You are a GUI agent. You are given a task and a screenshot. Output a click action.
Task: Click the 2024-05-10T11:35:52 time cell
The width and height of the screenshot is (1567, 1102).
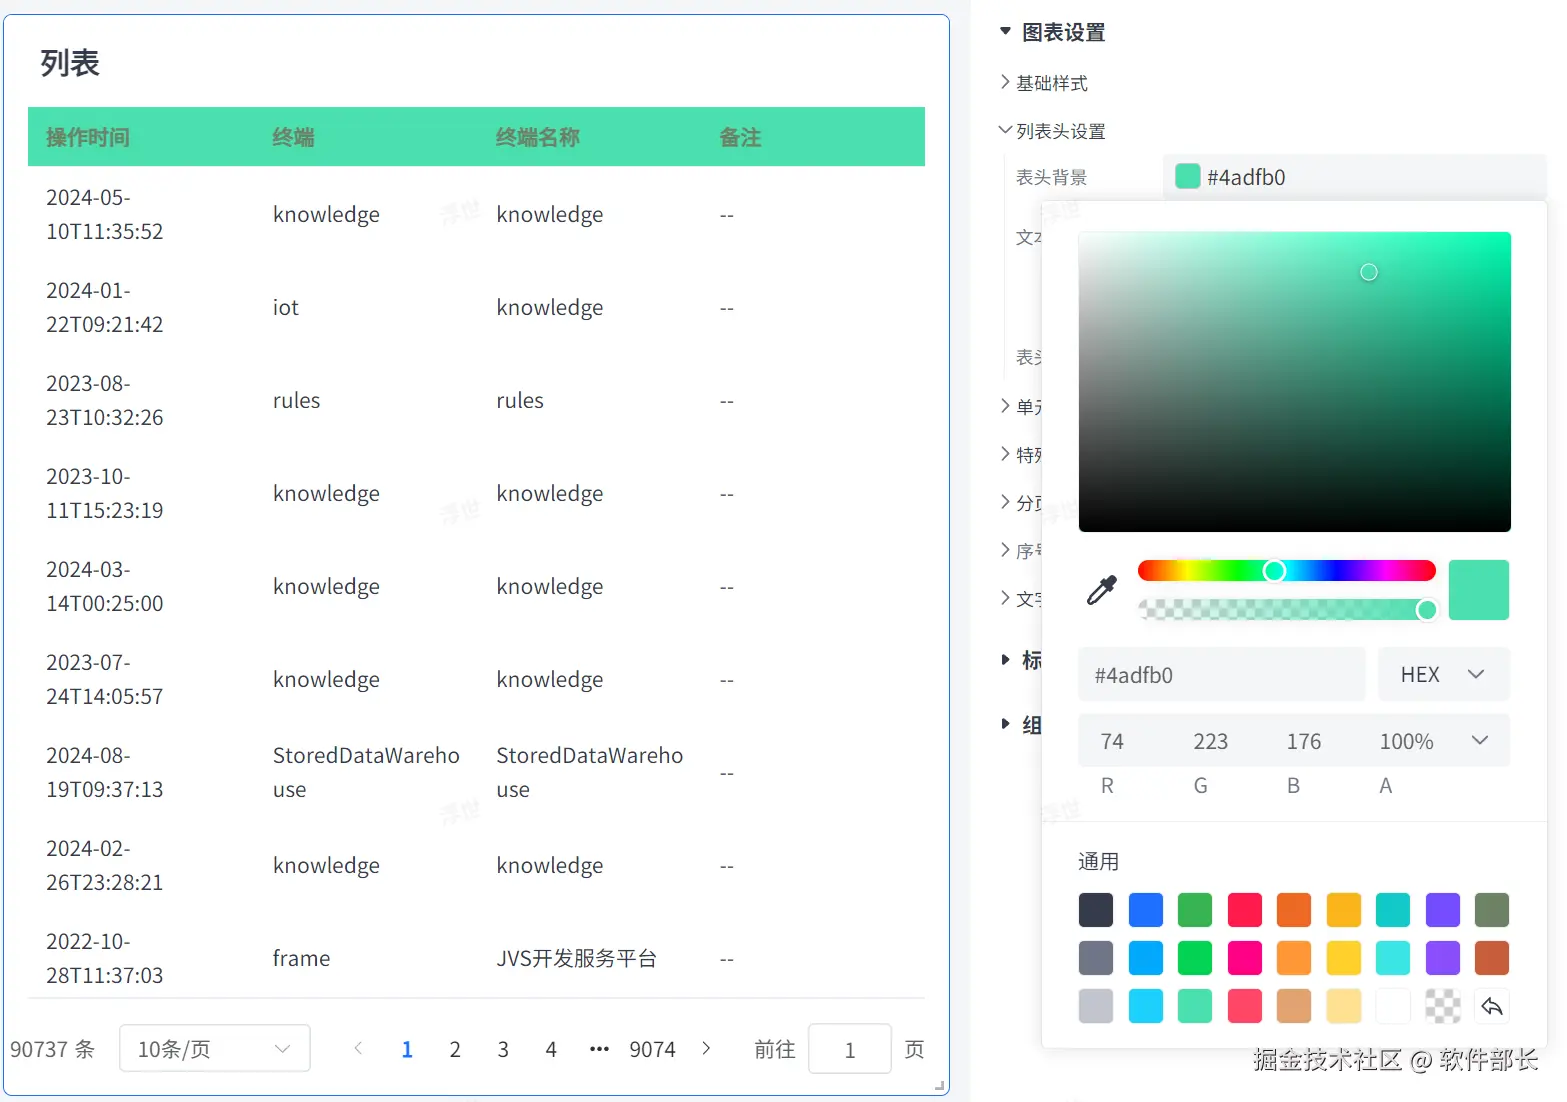point(105,214)
